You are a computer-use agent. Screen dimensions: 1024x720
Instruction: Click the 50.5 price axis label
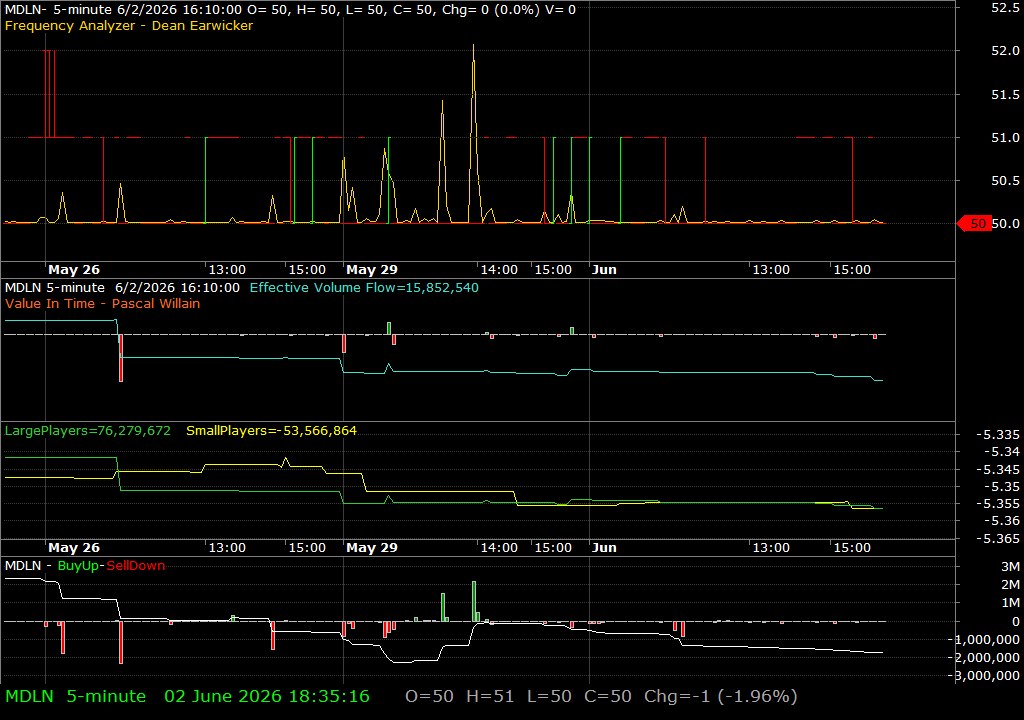pos(1005,180)
